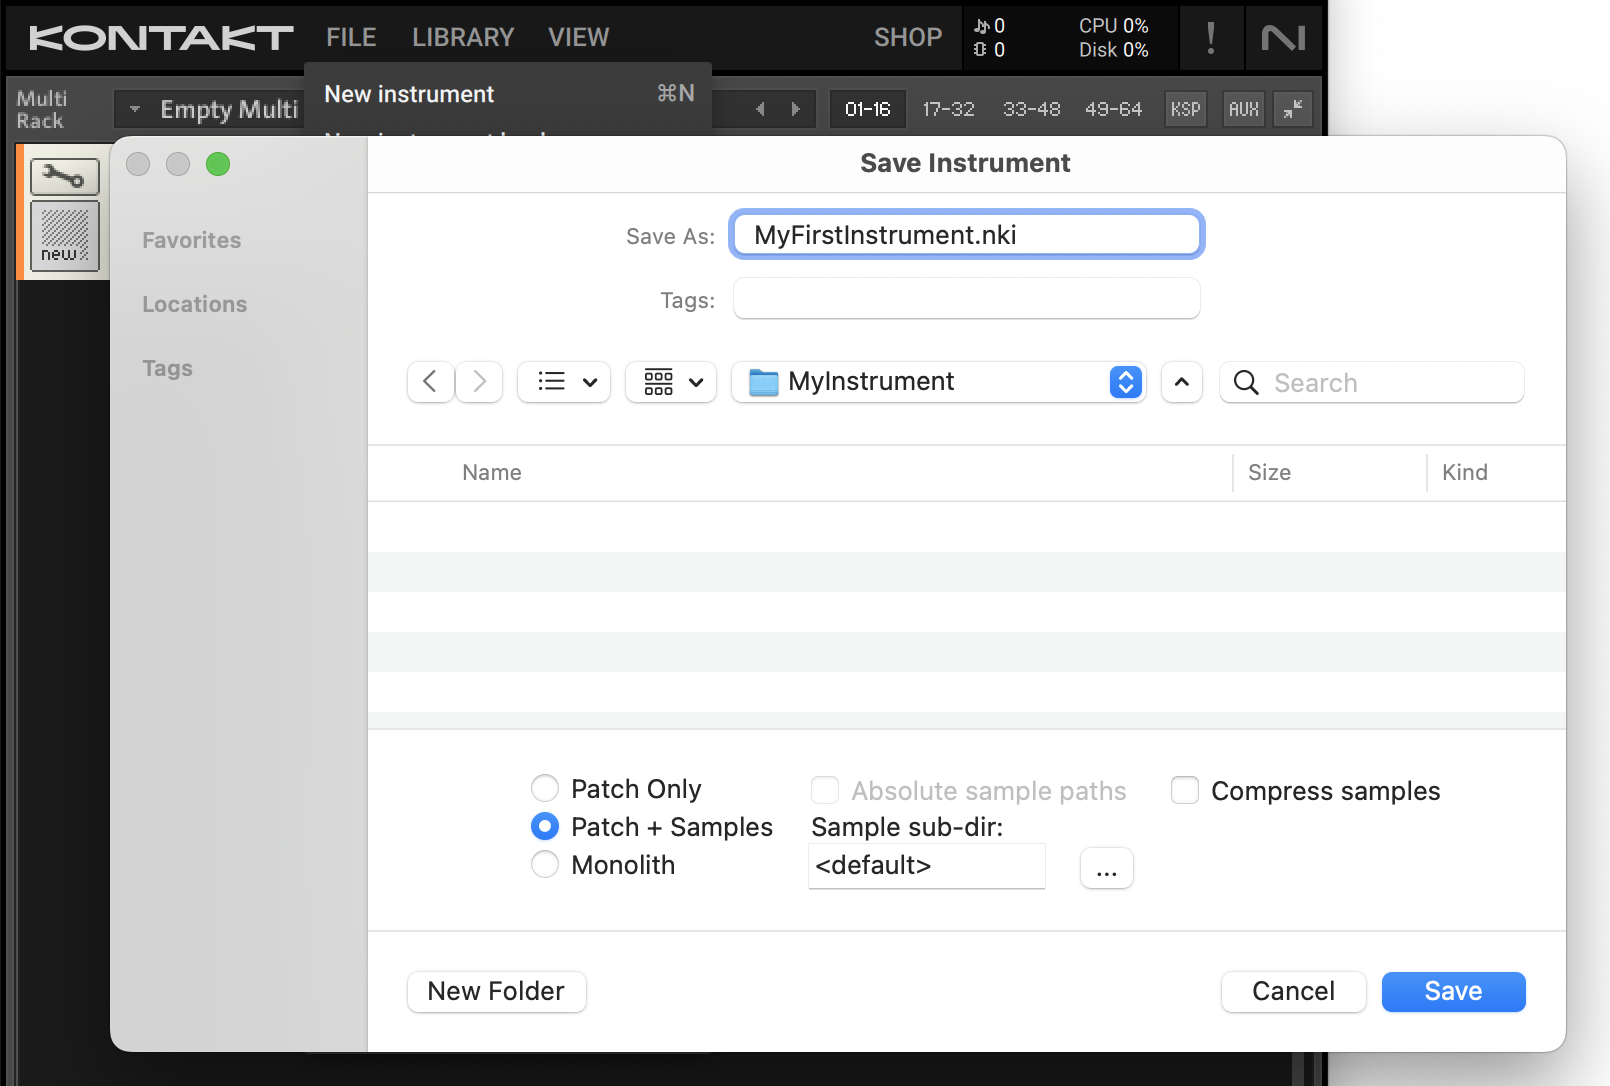Viewport: 1610px width, 1086px height.
Task: Select the Patch + Samples radio option
Action: 545,826
